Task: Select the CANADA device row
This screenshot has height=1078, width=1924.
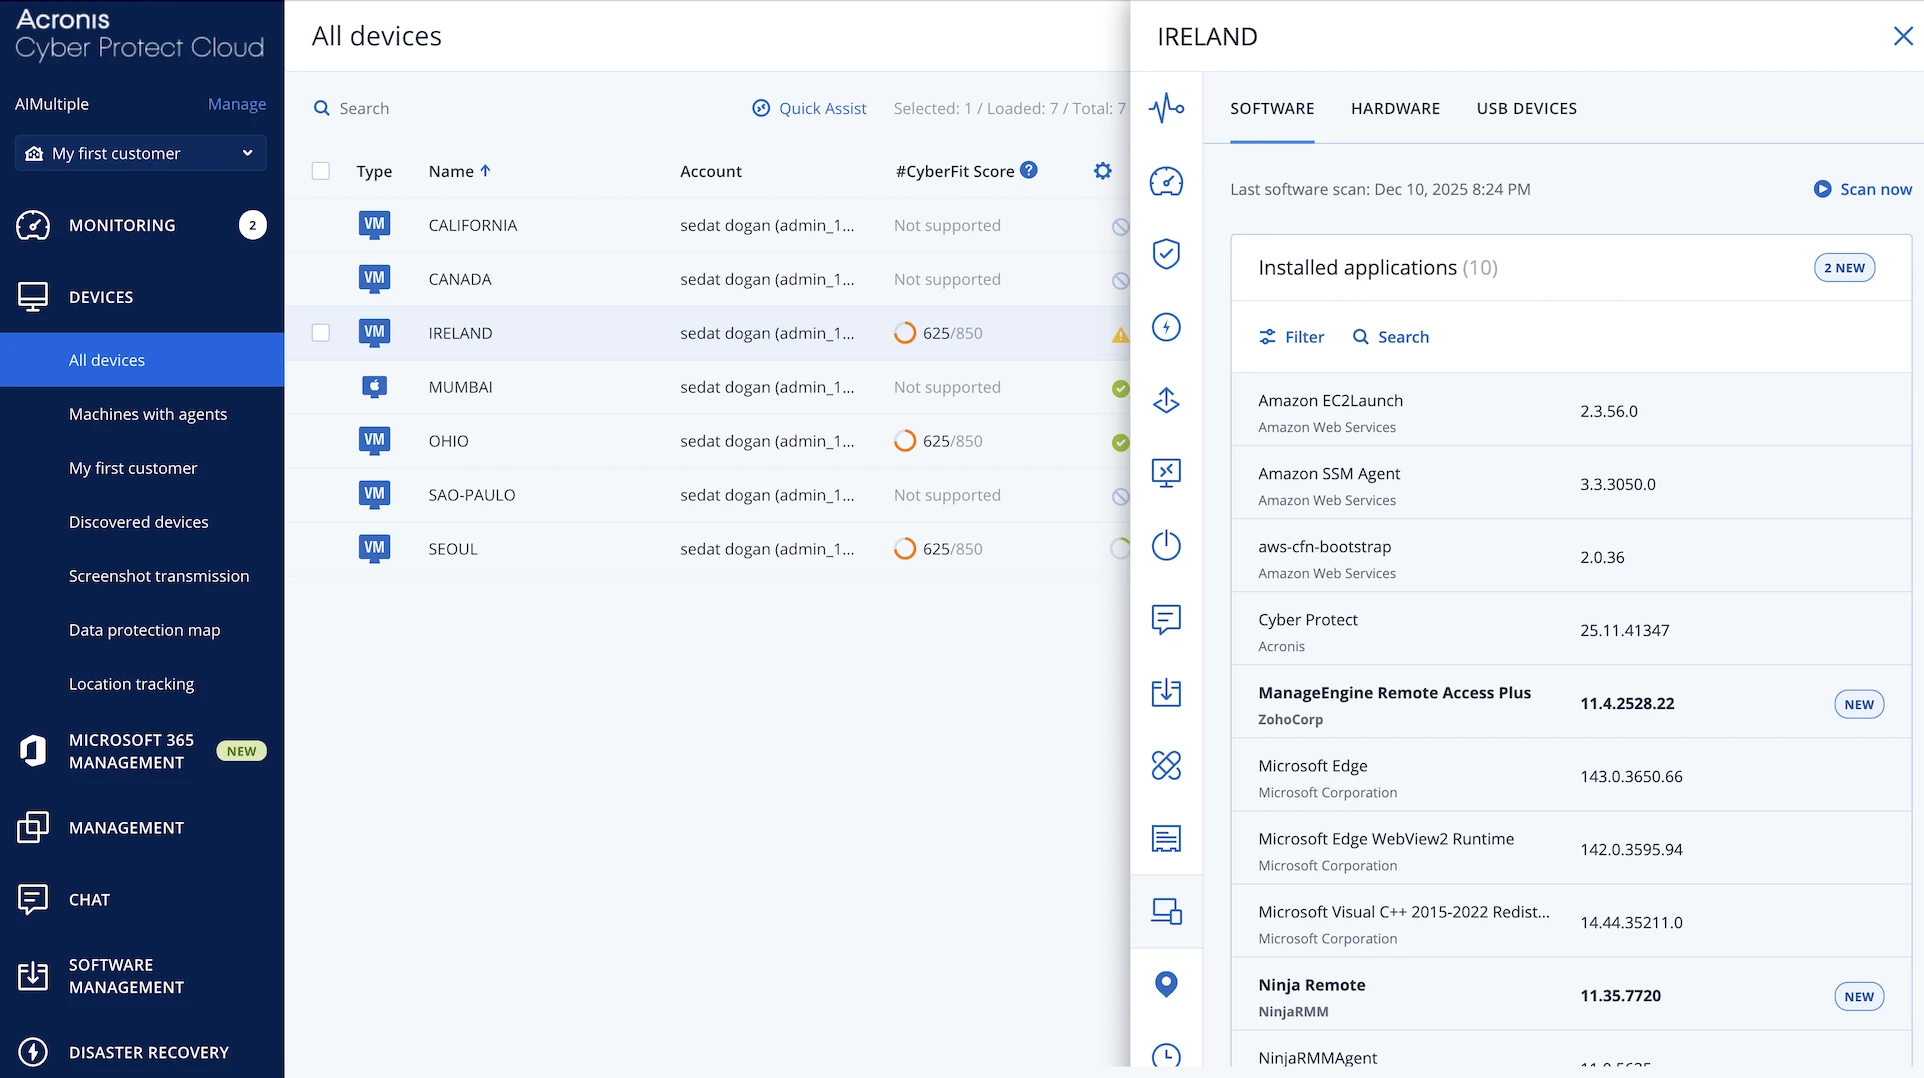Action: (707, 279)
